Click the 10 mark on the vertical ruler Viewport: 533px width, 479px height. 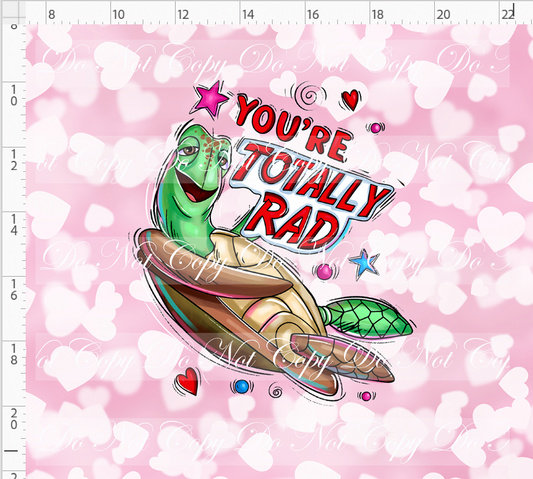14,96
